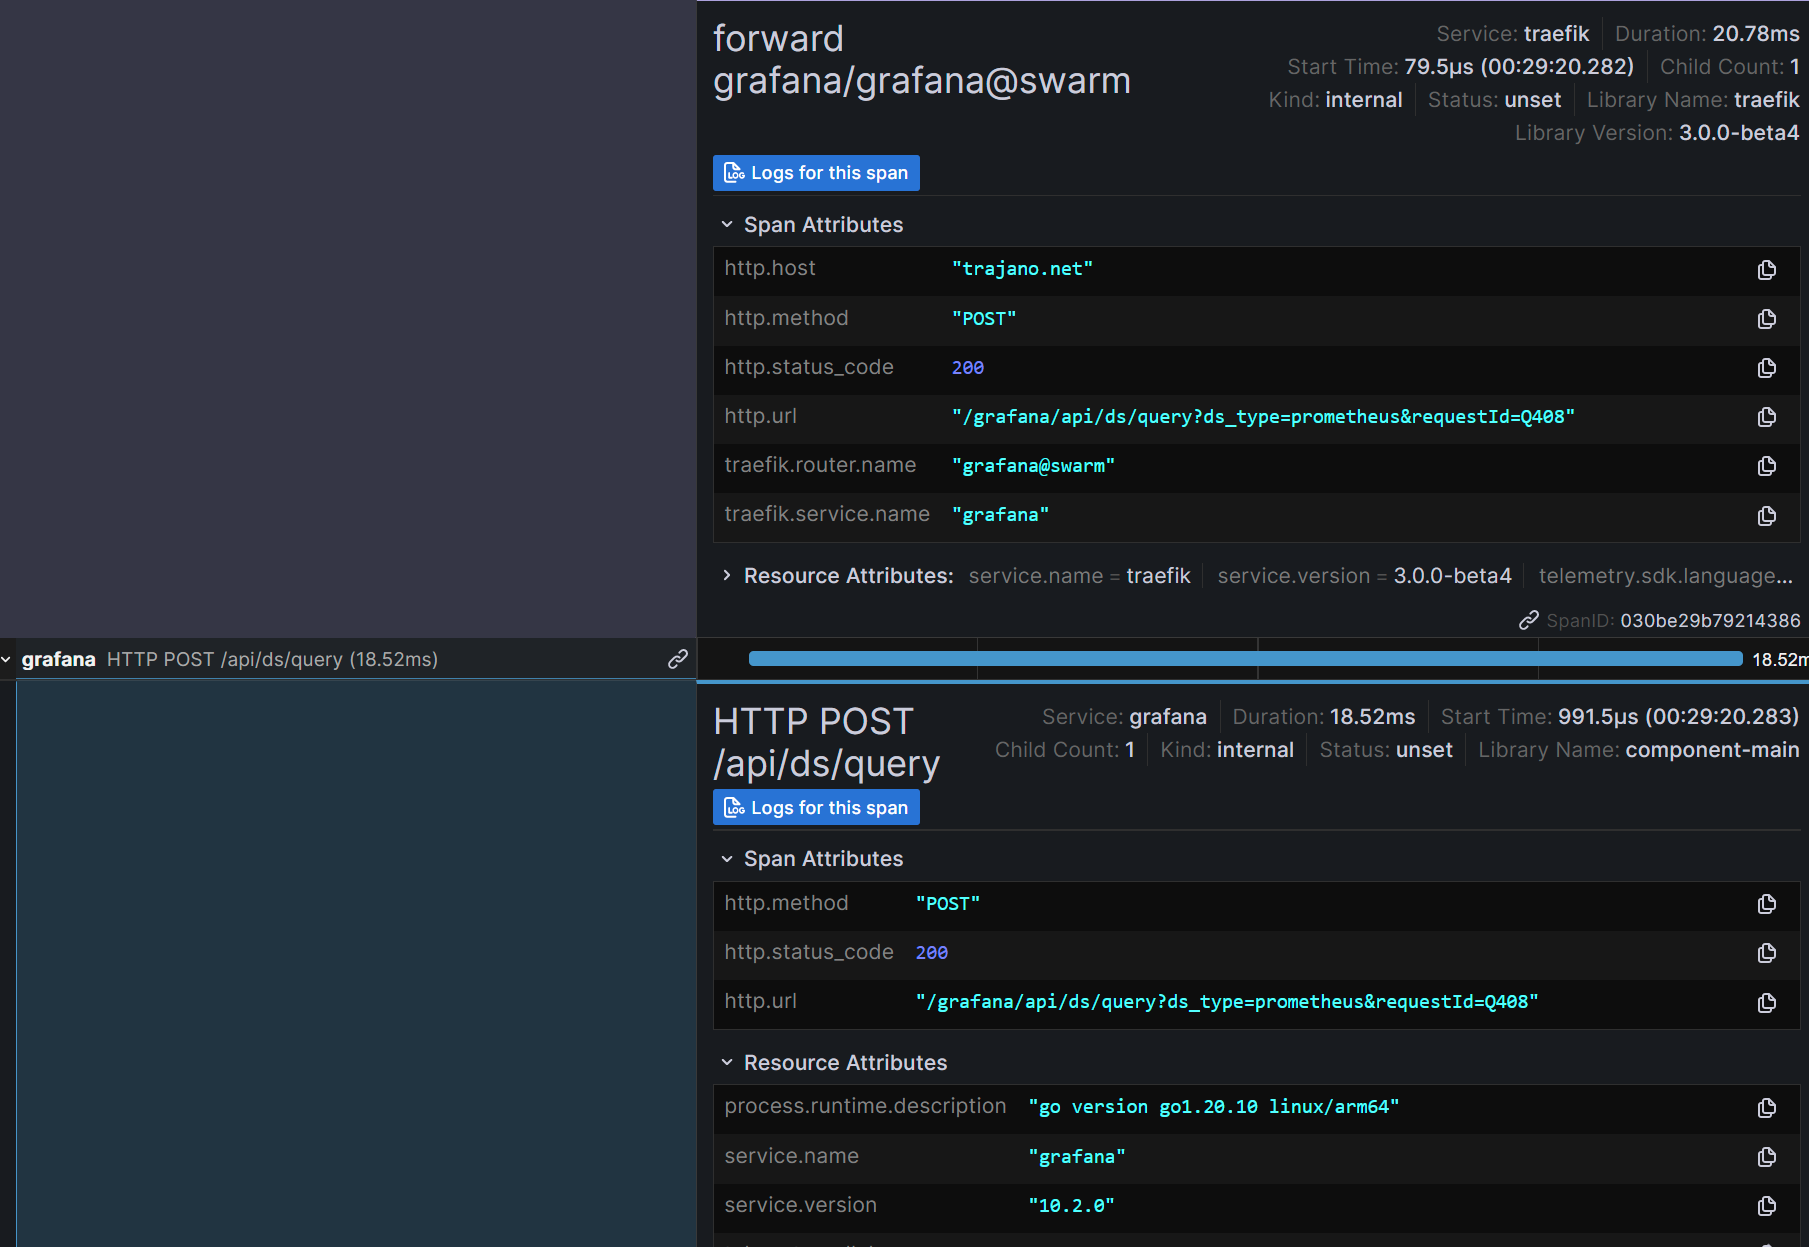Screen dimensions: 1809x1247
Task: Copy the traefik.service.name value
Action: [1766, 515]
